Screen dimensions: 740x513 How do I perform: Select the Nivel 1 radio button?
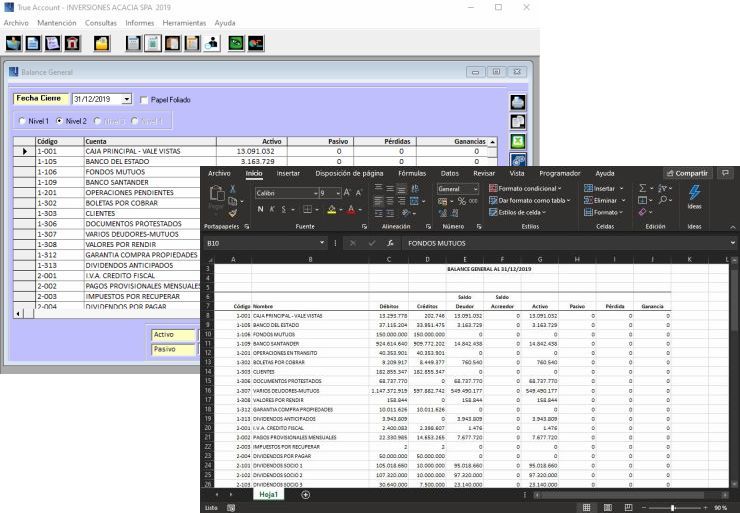click(x=22, y=121)
